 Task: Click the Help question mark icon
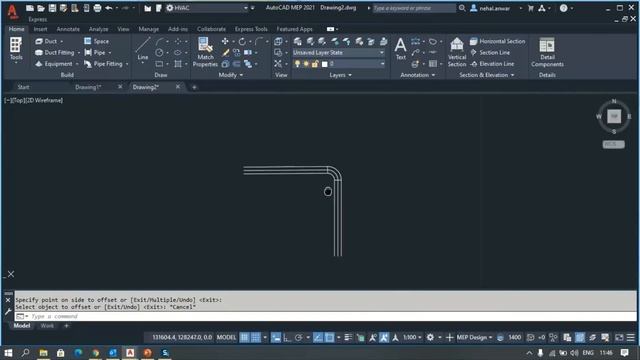coord(563,8)
